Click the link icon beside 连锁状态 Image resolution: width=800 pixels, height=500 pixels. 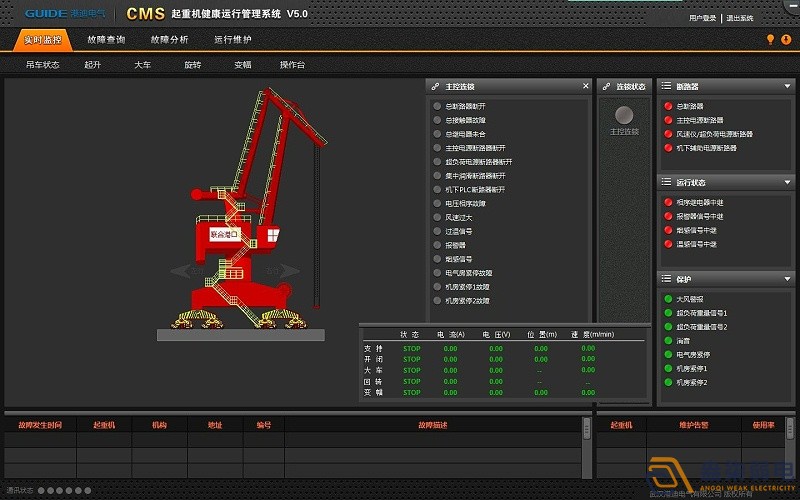[607, 87]
